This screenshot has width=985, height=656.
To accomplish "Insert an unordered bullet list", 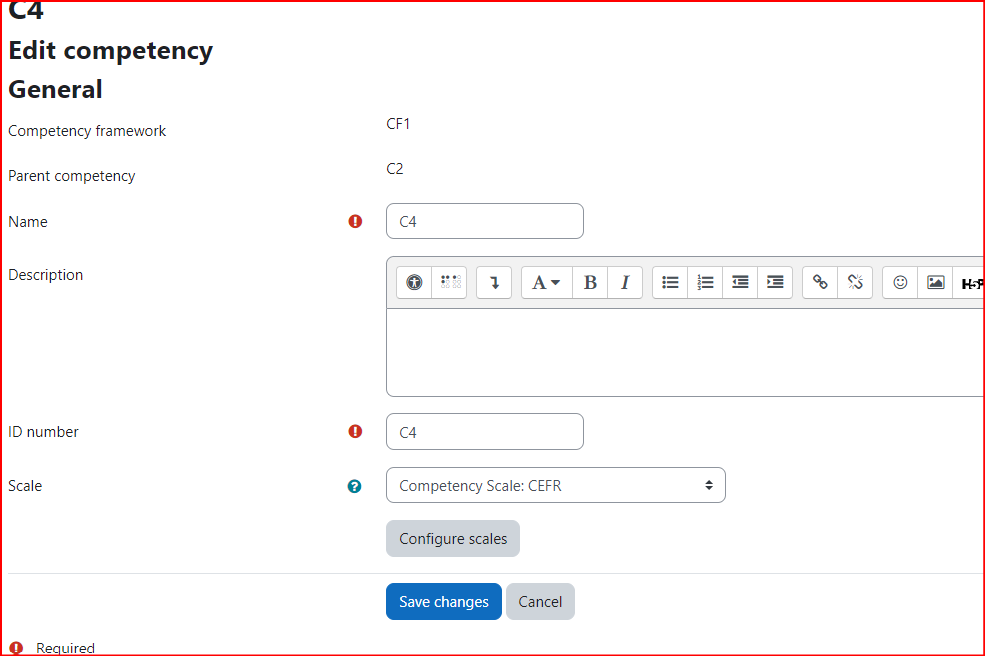I will click(x=670, y=283).
